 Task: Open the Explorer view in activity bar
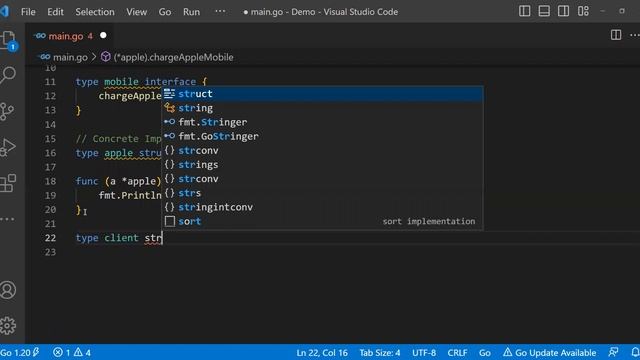(x=8, y=40)
